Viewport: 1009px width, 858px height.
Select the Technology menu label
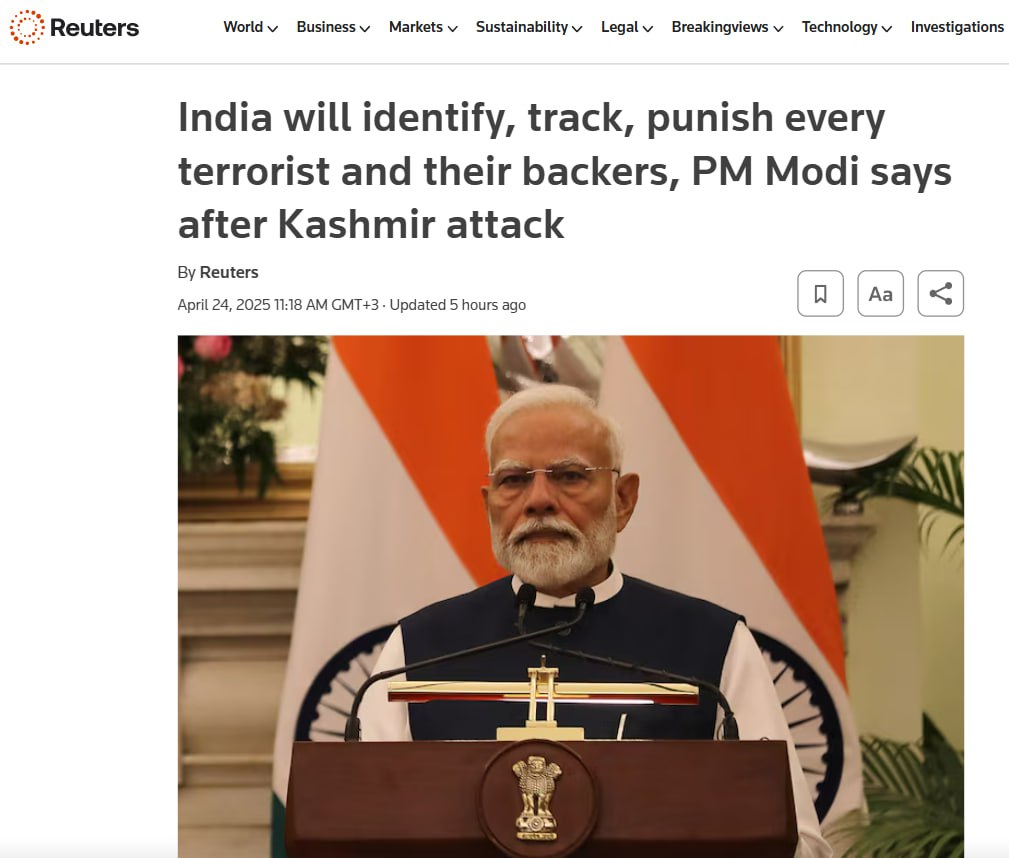tap(839, 27)
